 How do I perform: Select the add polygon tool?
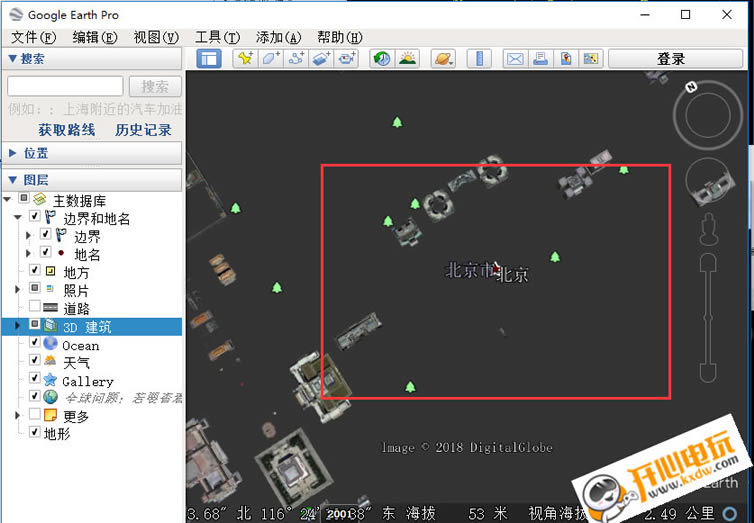point(270,59)
